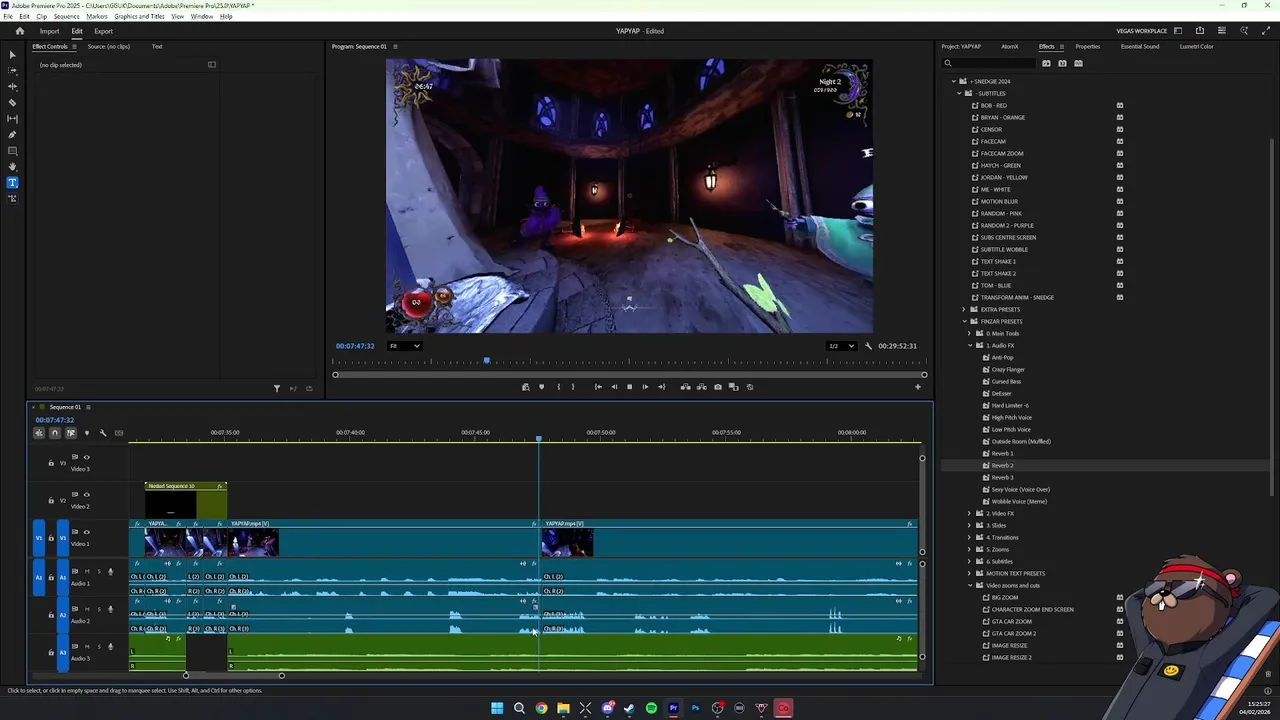This screenshot has width=1280, height=720.
Task: Open Spotify from the Windows taskbar
Action: pyautogui.click(x=651, y=708)
